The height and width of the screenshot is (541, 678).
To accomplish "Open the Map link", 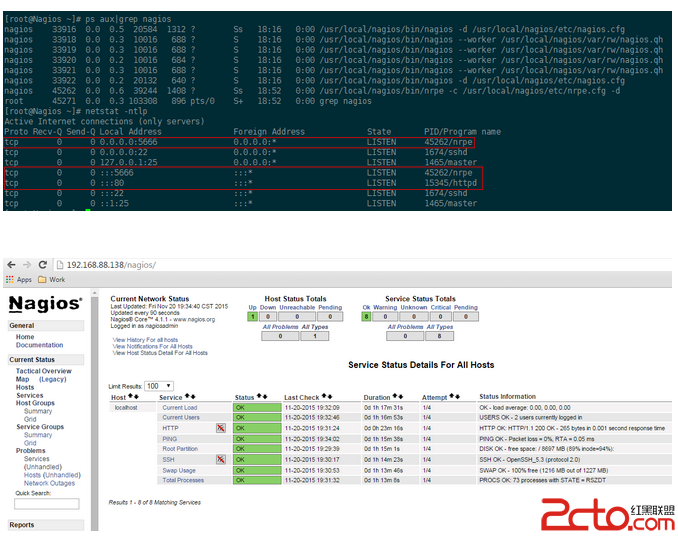I will pyautogui.click(x=22, y=379).
